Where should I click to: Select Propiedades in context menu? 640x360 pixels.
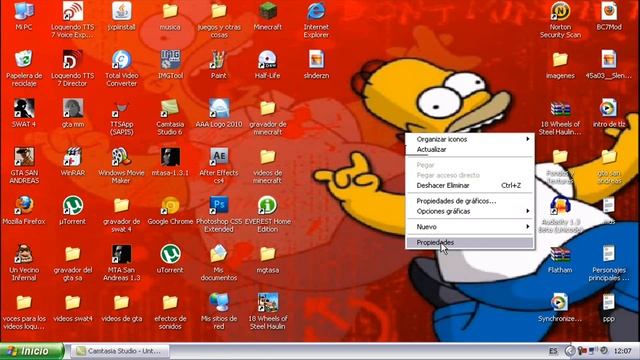click(470, 242)
